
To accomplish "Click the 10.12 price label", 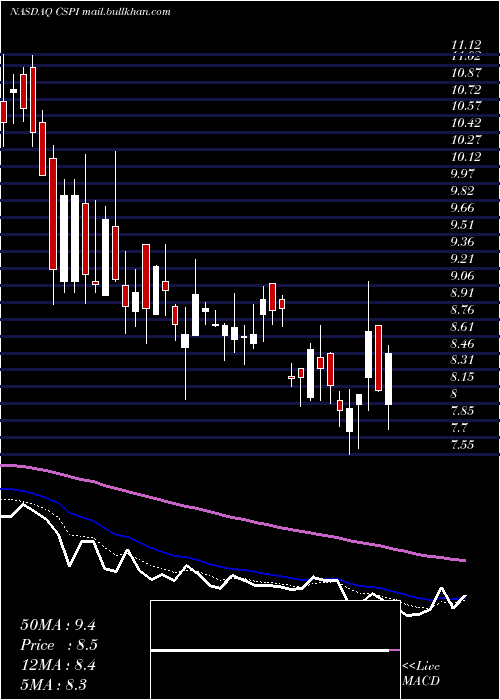I will [466, 158].
